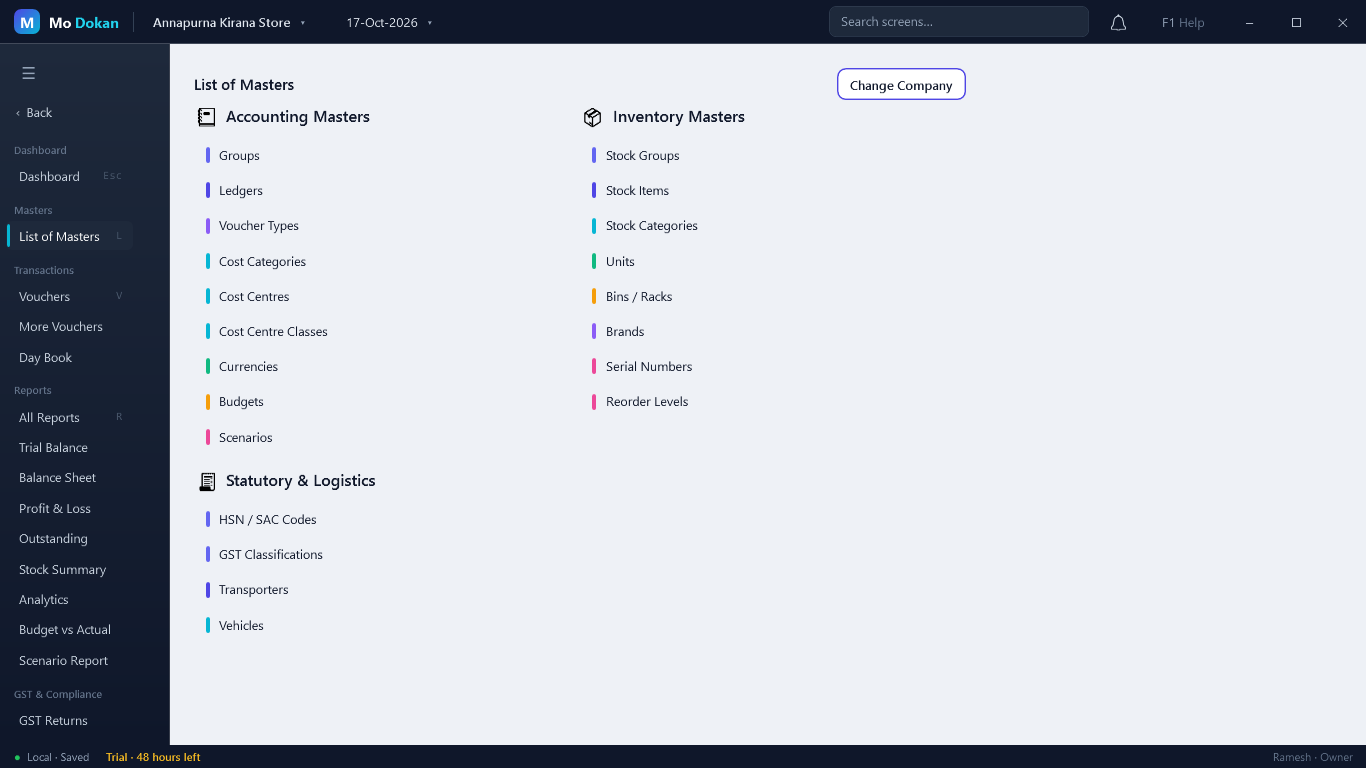Open GST Returns in sidebar
Screen dimensions: 1366x768
(70, 720)
